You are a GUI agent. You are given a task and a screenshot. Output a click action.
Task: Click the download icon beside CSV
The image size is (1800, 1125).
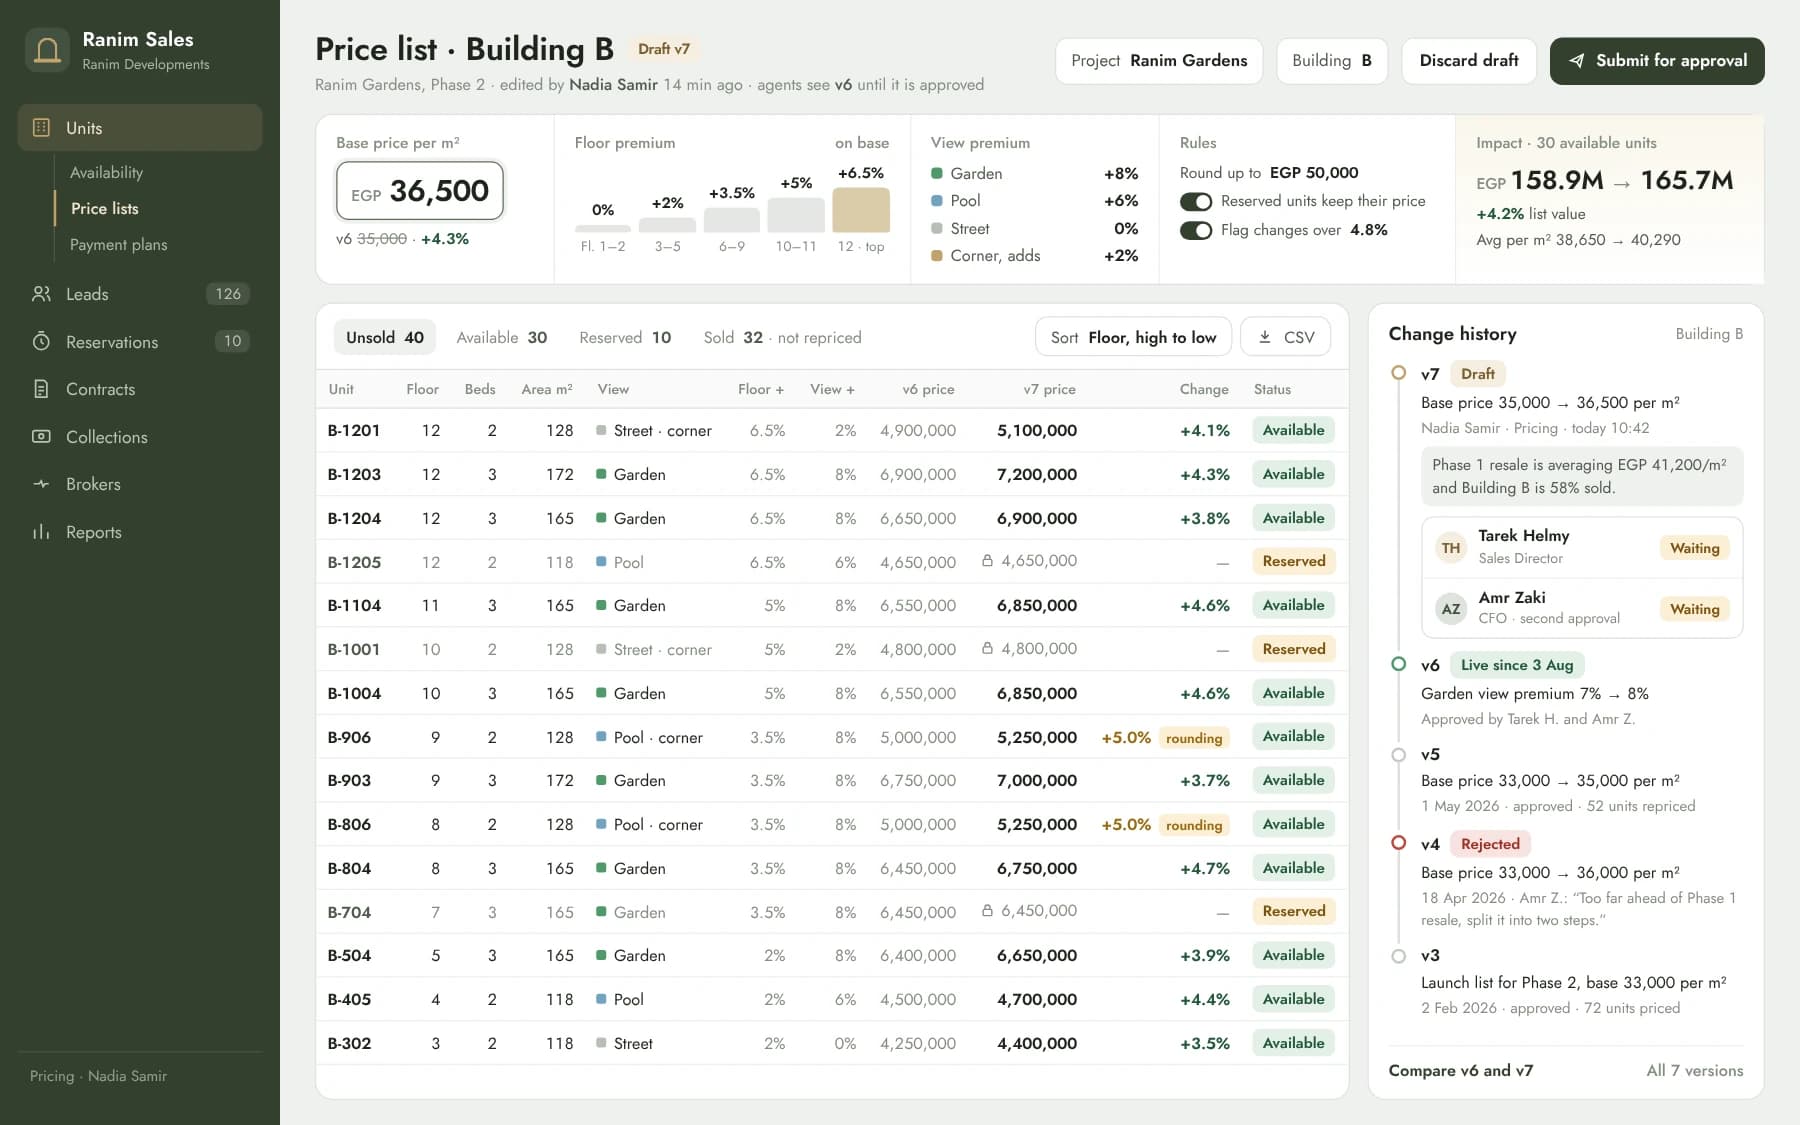pyautogui.click(x=1265, y=337)
